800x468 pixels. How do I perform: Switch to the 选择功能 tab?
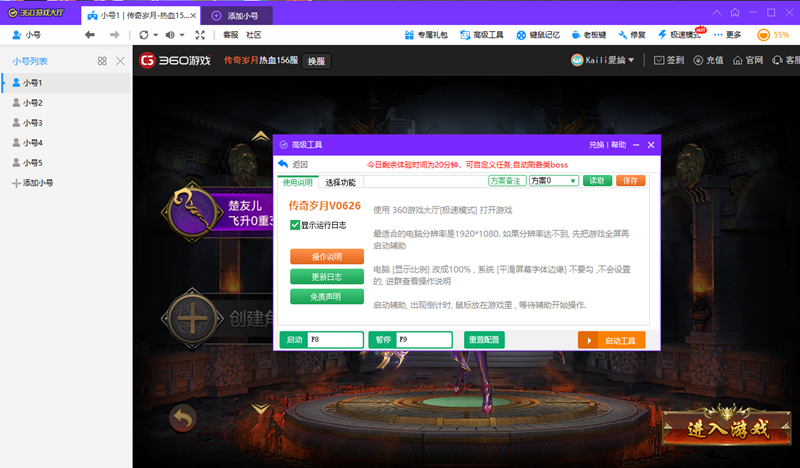pyautogui.click(x=340, y=182)
